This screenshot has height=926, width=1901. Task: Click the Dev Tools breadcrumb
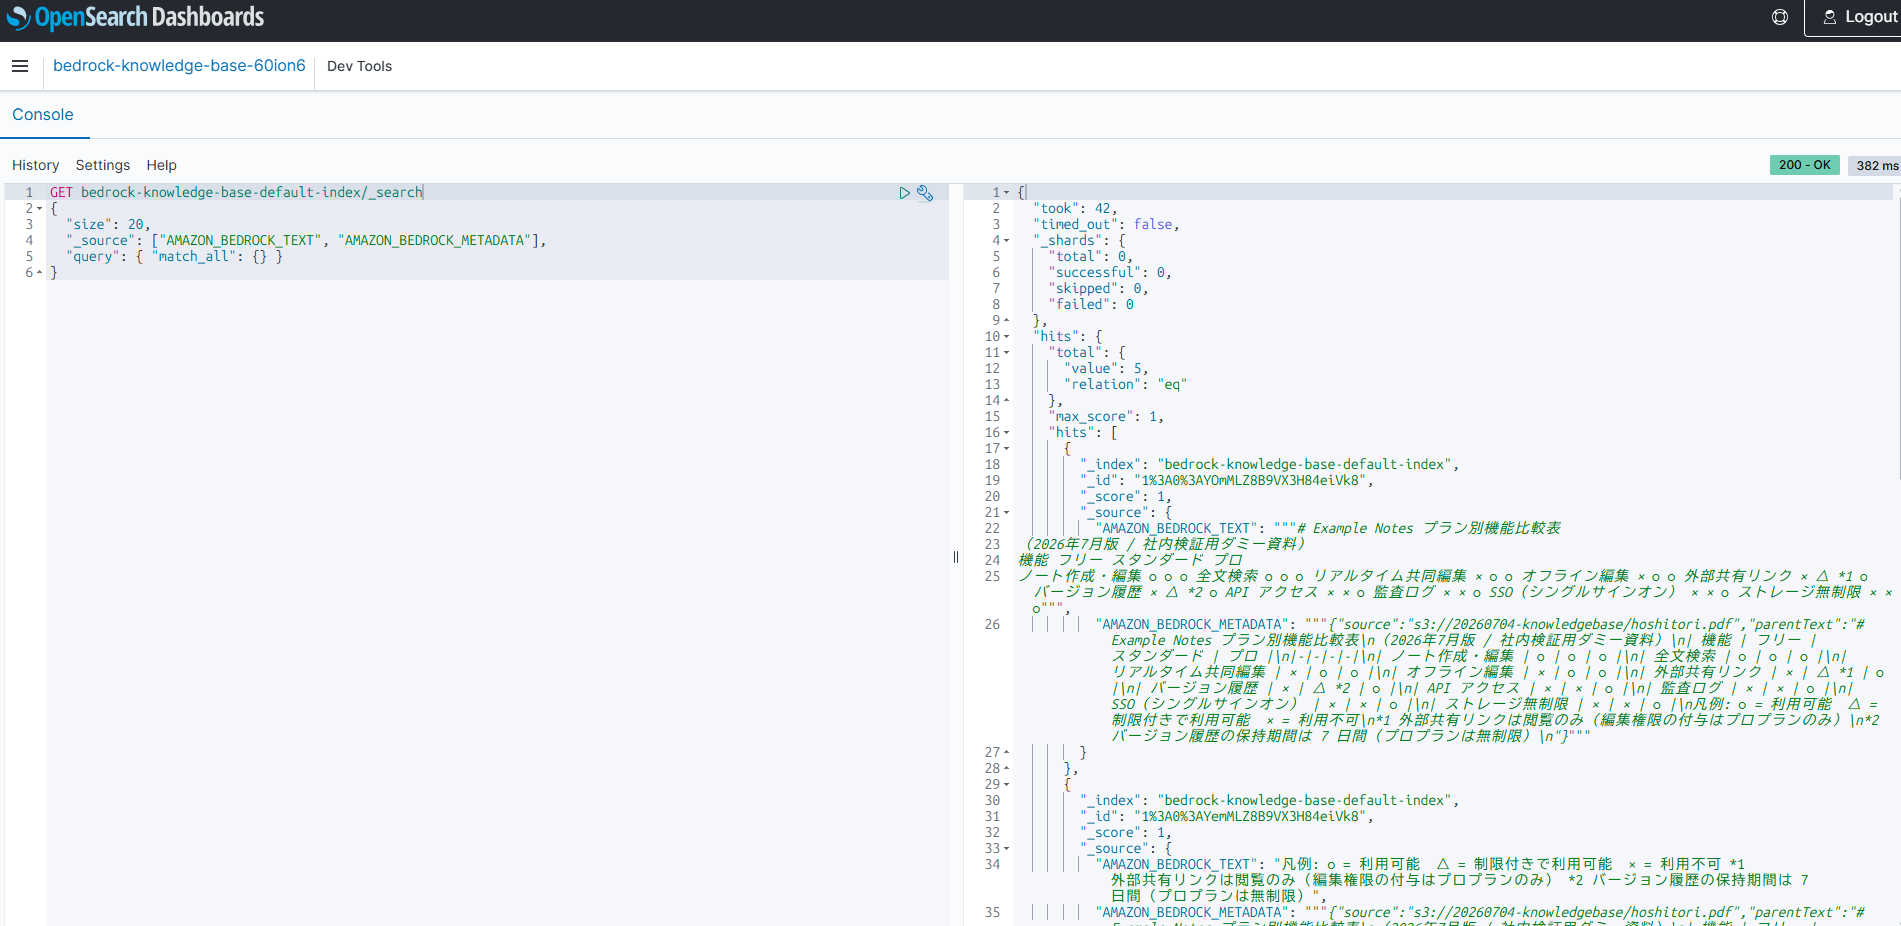pyautogui.click(x=359, y=67)
